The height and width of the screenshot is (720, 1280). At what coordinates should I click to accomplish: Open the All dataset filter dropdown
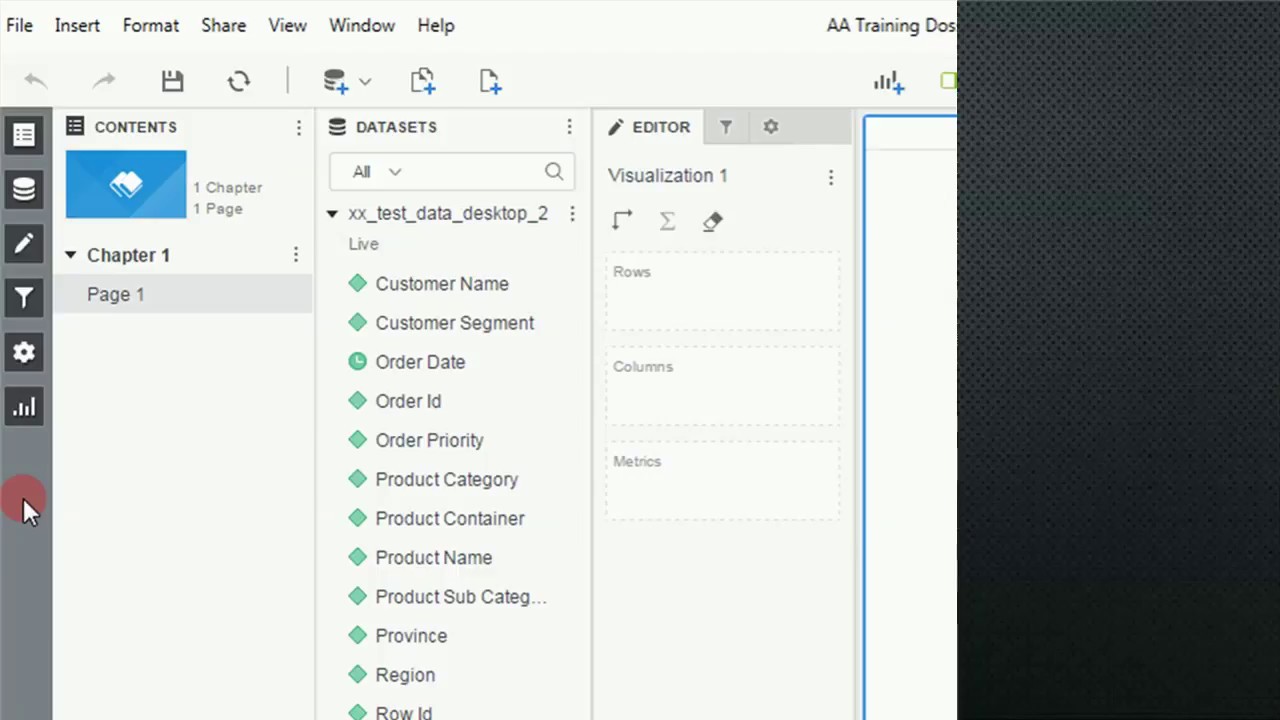point(377,172)
